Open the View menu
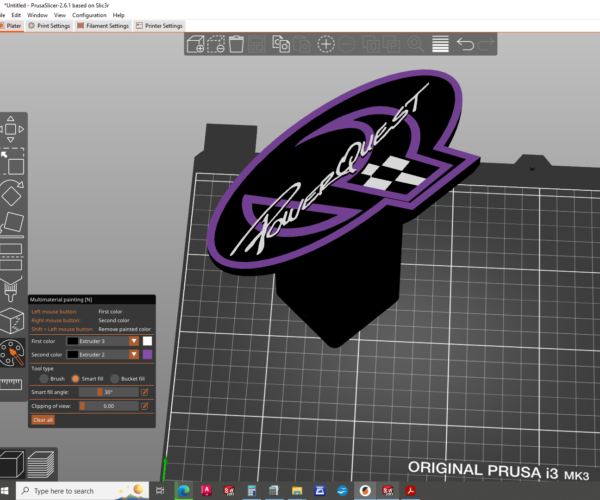This screenshot has width=600, height=500. [60, 15]
